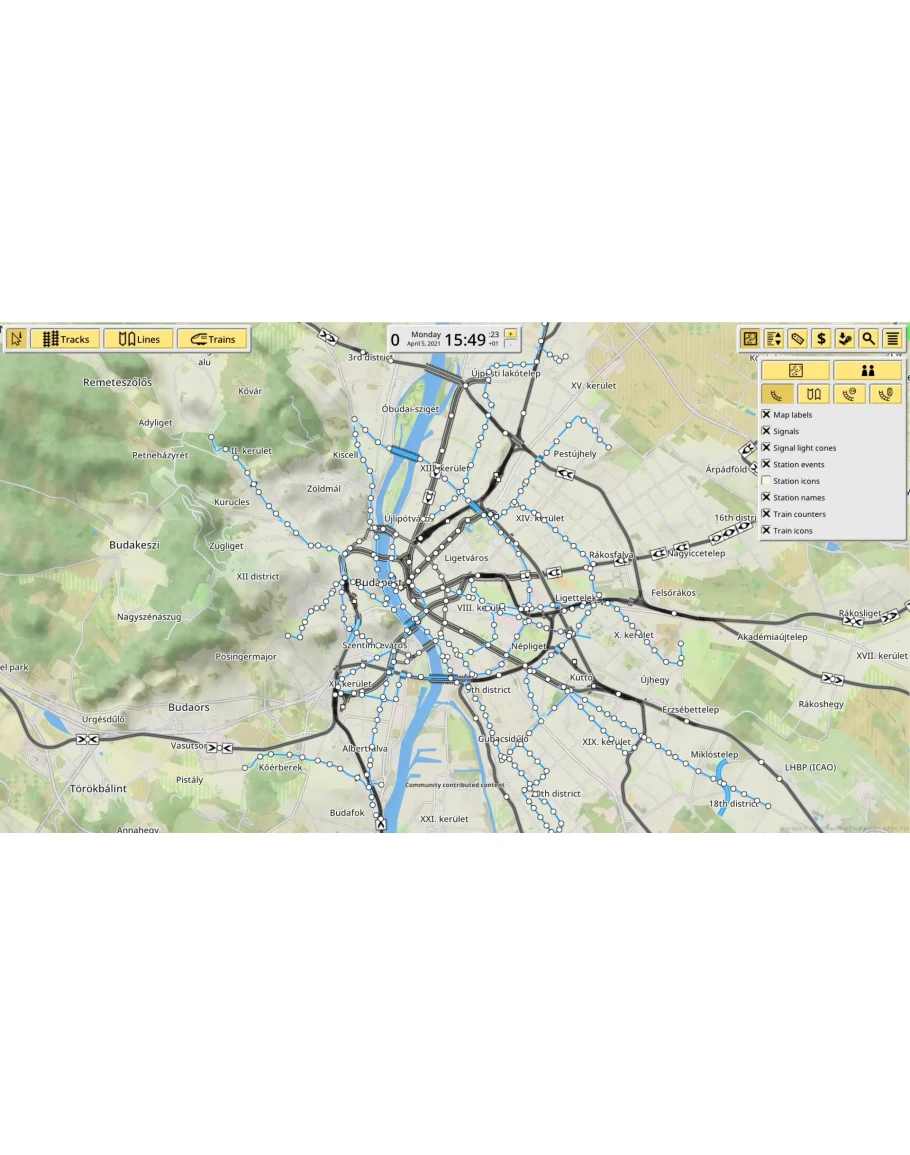Click the save/download icon
This screenshot has height=1155, width=910.
click(845, 339)
